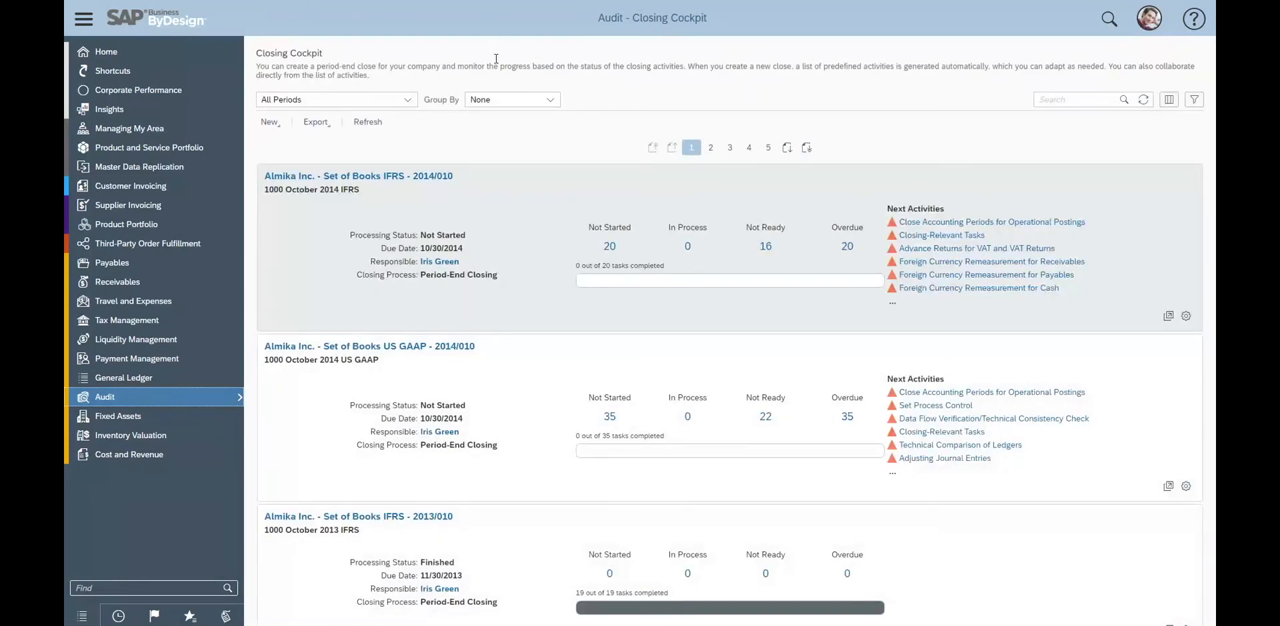
Task: Open the column layout settings icon
Action: pos(1168,99)
